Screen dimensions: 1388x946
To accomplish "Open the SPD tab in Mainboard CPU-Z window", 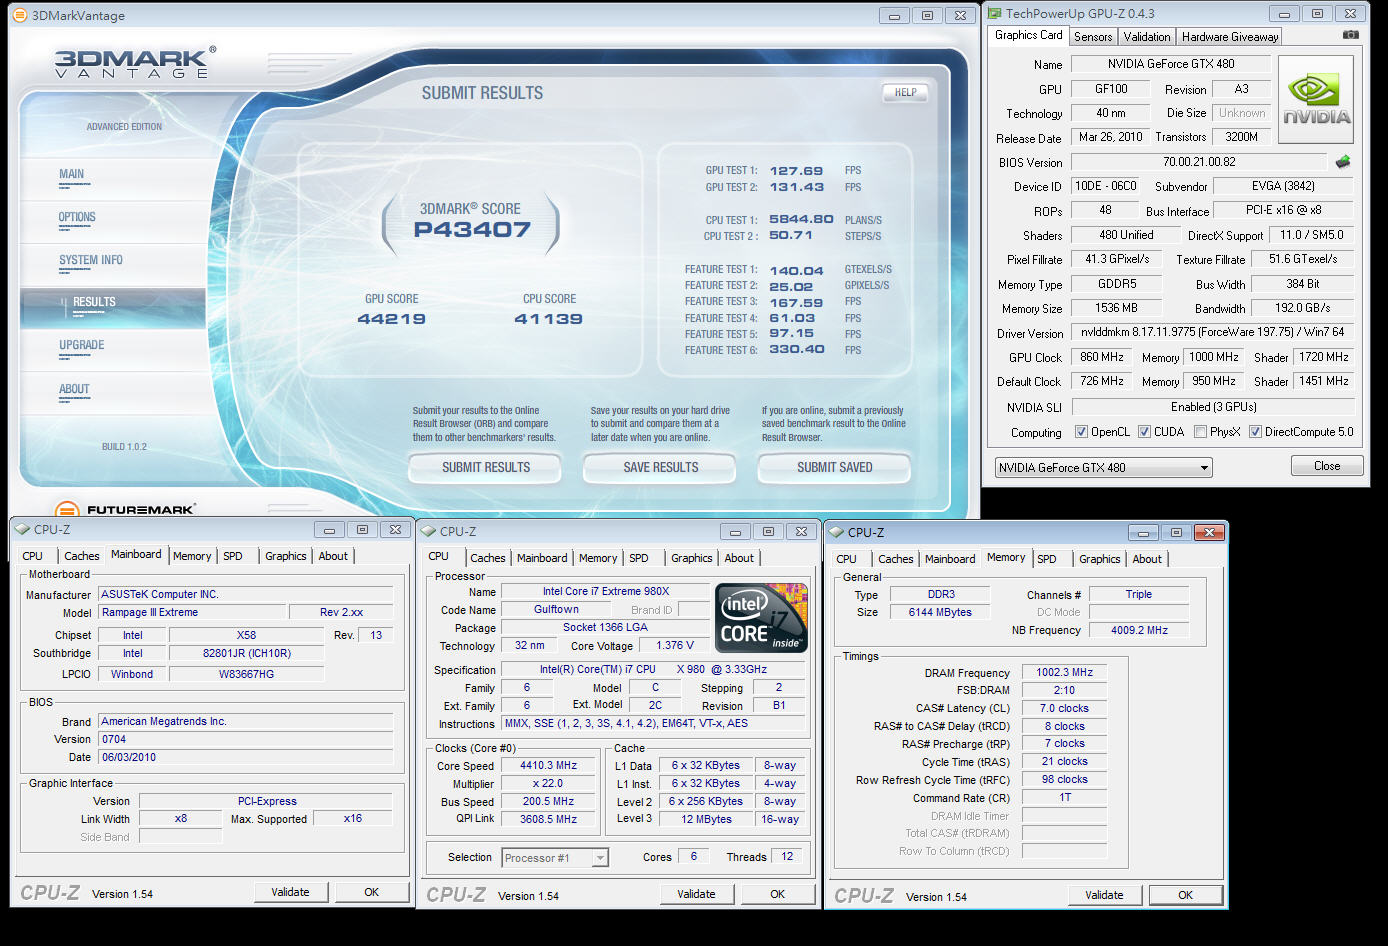I will pos(233,556).
